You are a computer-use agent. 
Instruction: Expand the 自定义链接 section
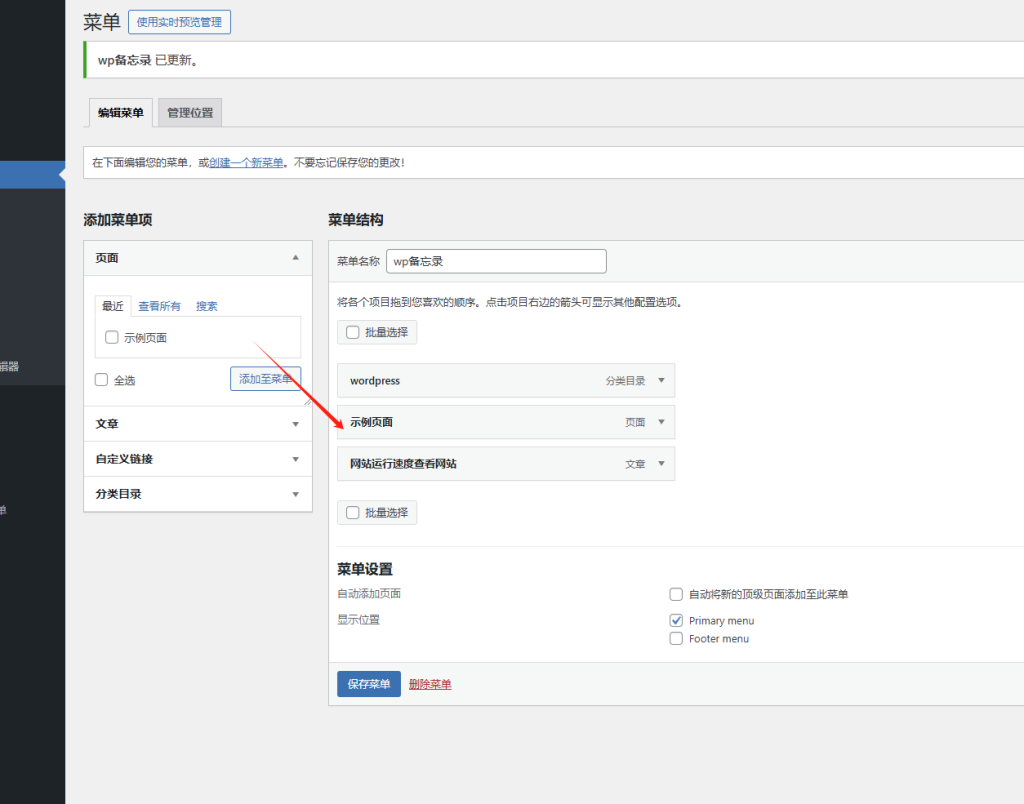pyautogui.click(x=295, y=459)
